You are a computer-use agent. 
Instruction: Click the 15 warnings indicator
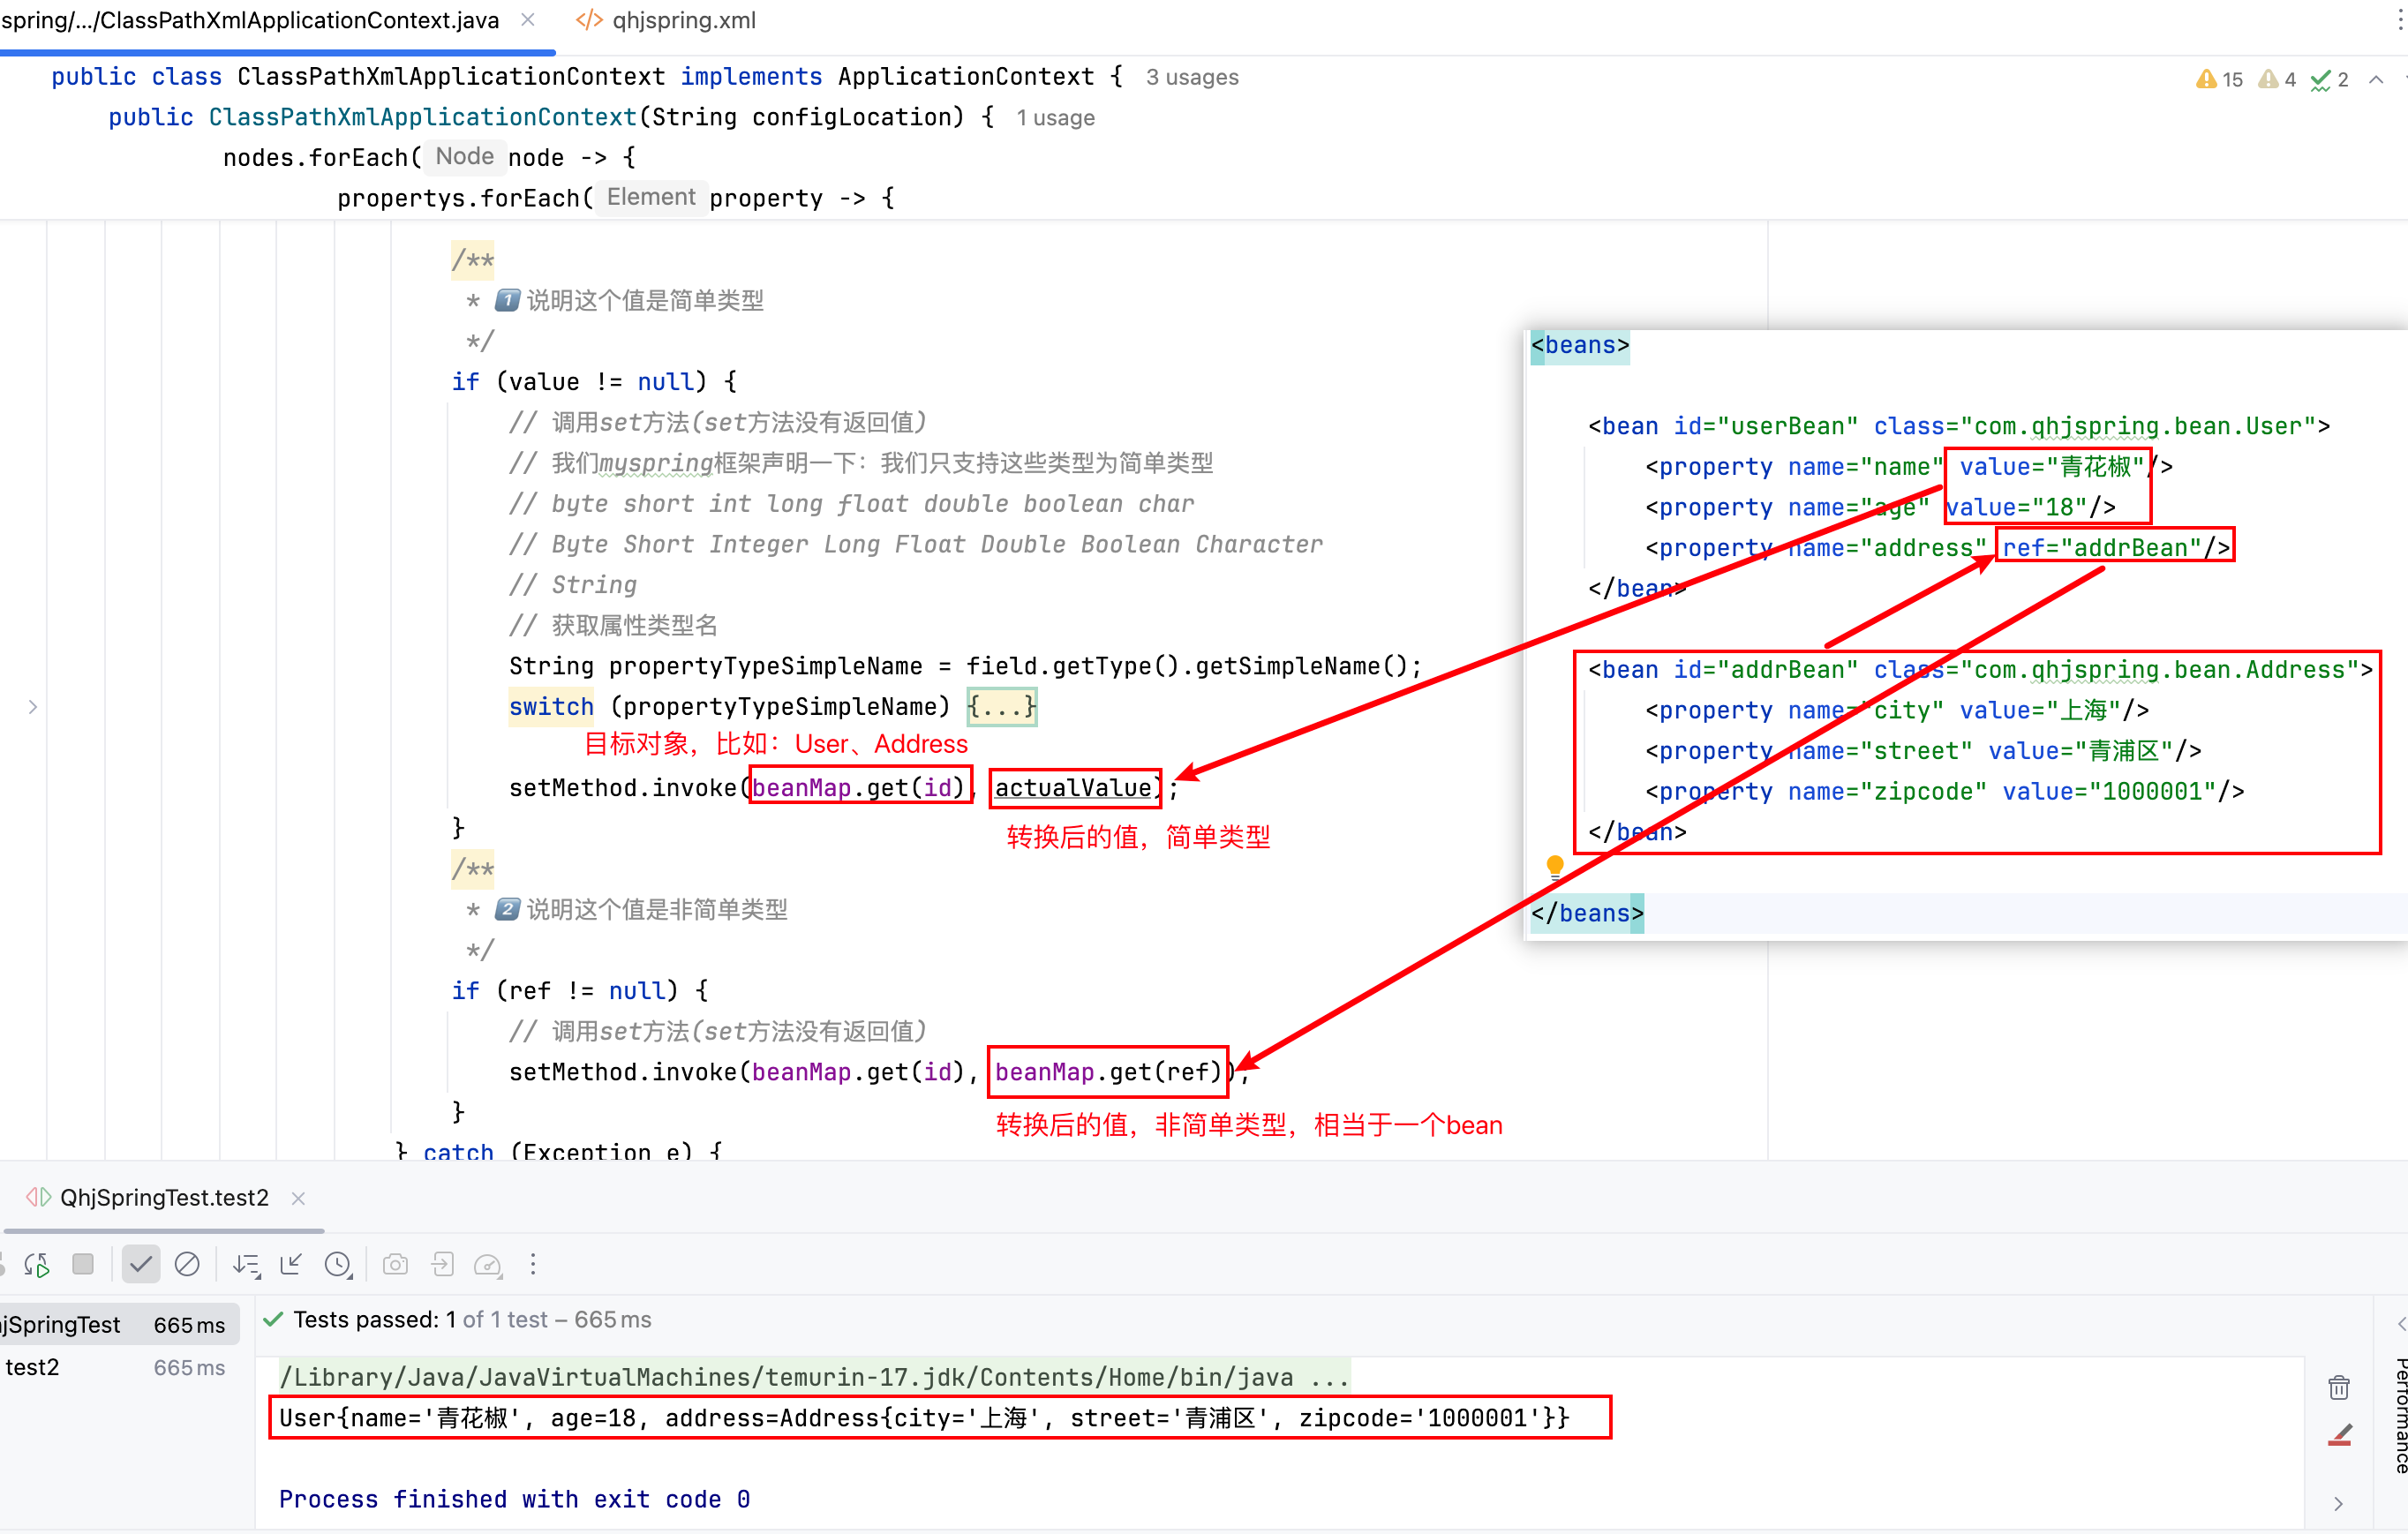click(2219, 79)
